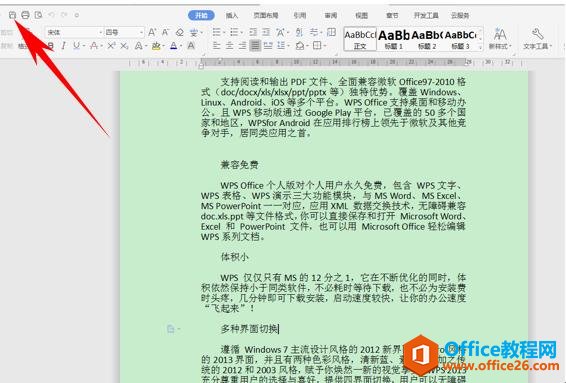Increase font size with grow font icon
This screenshot has width=566, height=383.
152,32
